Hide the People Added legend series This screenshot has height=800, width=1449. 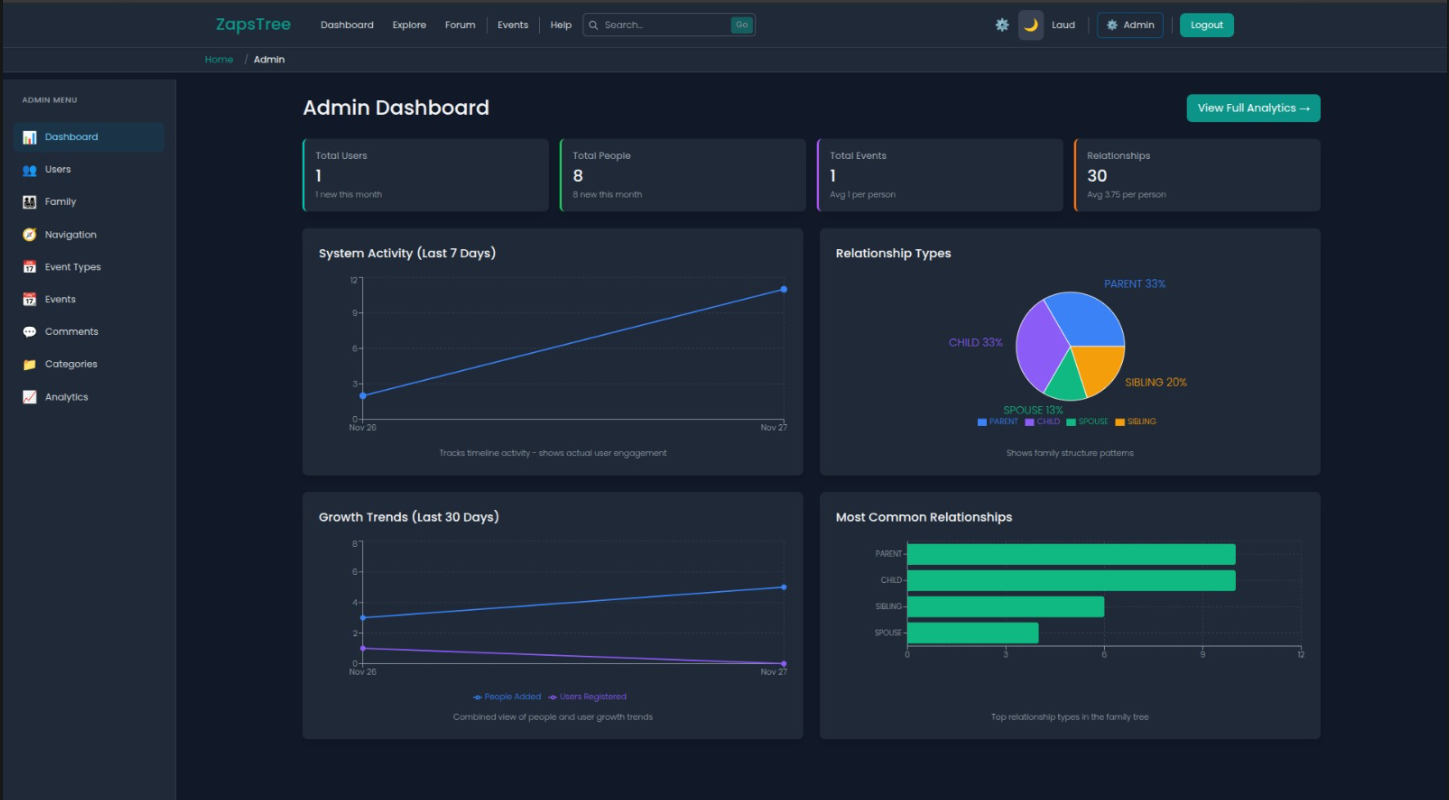(x=507, y=697)
